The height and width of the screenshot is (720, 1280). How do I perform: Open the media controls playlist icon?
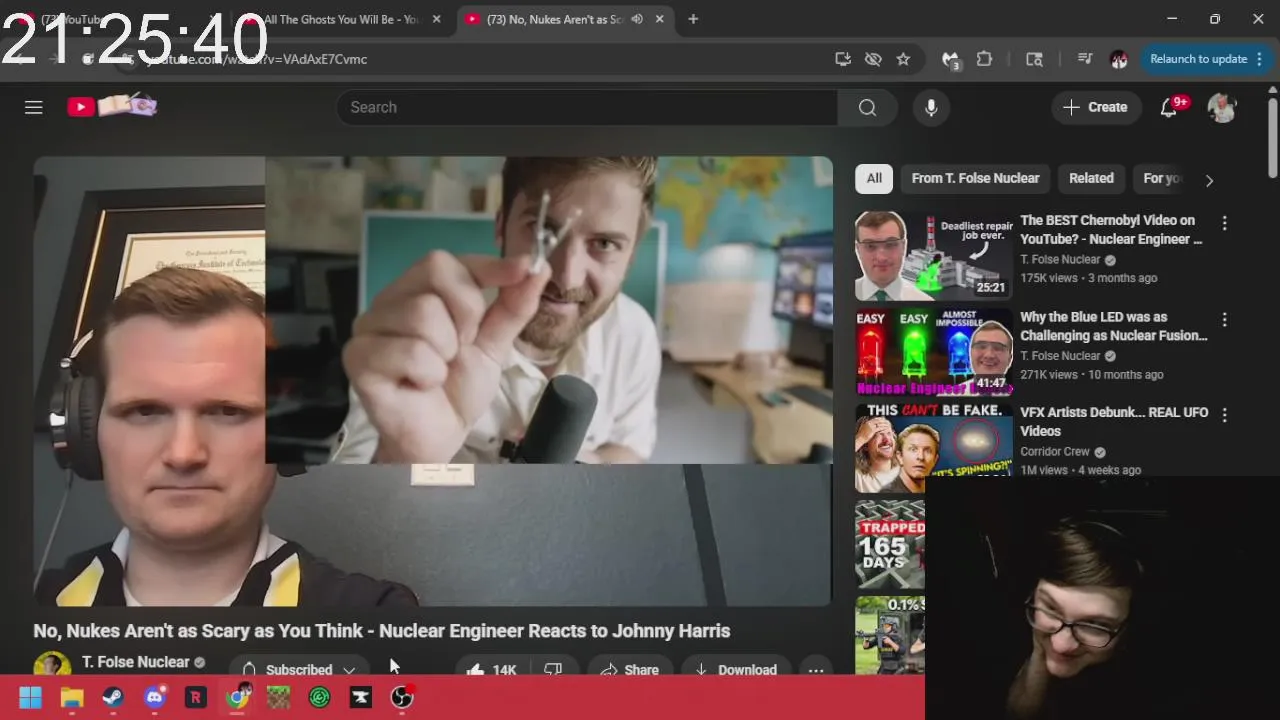pyautogui.click(x=1085, y=59)
